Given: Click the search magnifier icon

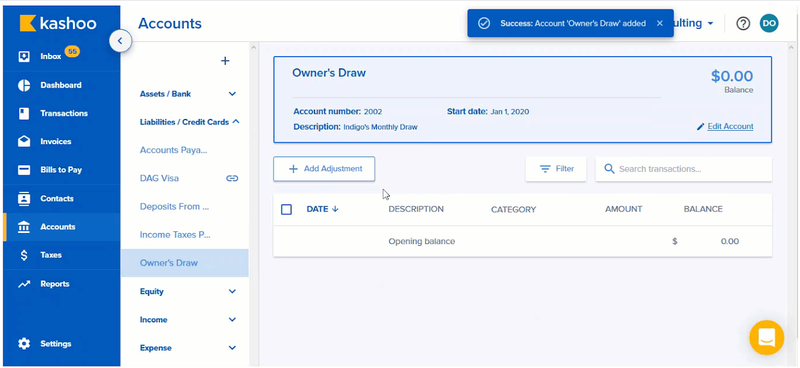Looking at the screenshot, I should tap(609, 169).
